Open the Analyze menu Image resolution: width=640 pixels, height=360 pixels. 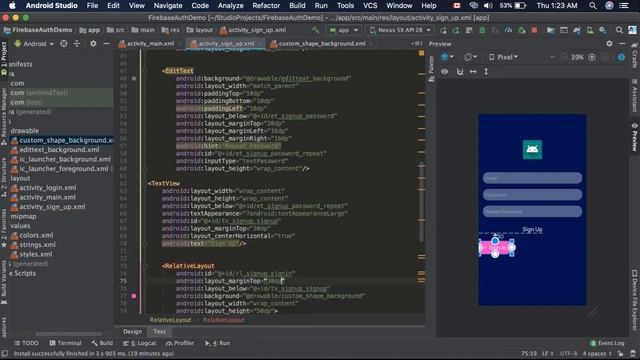tap(230, 6)
